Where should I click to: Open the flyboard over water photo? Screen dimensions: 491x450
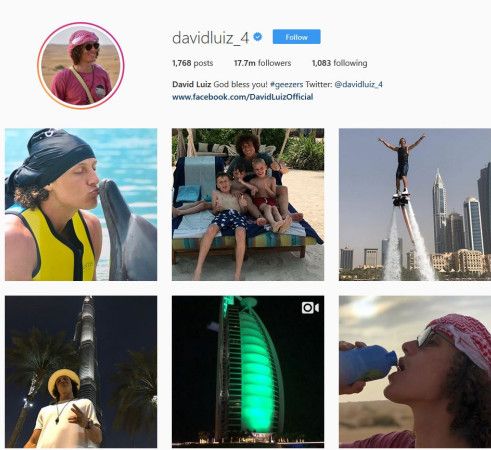pos(415,204)
